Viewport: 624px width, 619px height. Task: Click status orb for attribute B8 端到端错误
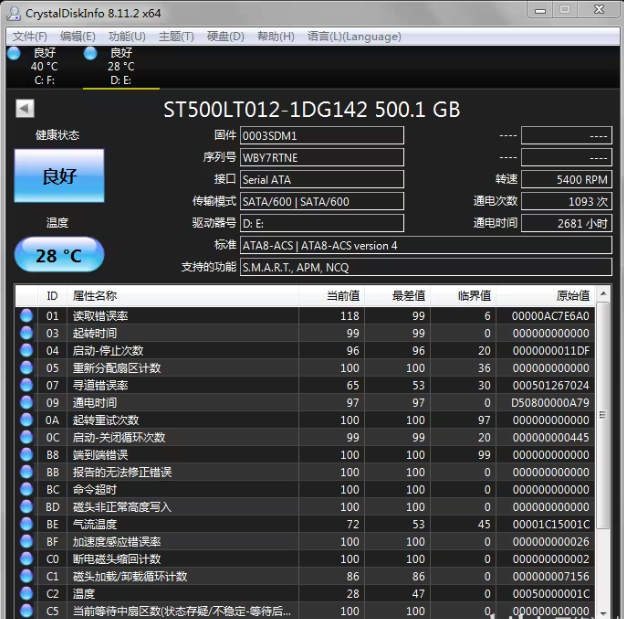(26, 455)
